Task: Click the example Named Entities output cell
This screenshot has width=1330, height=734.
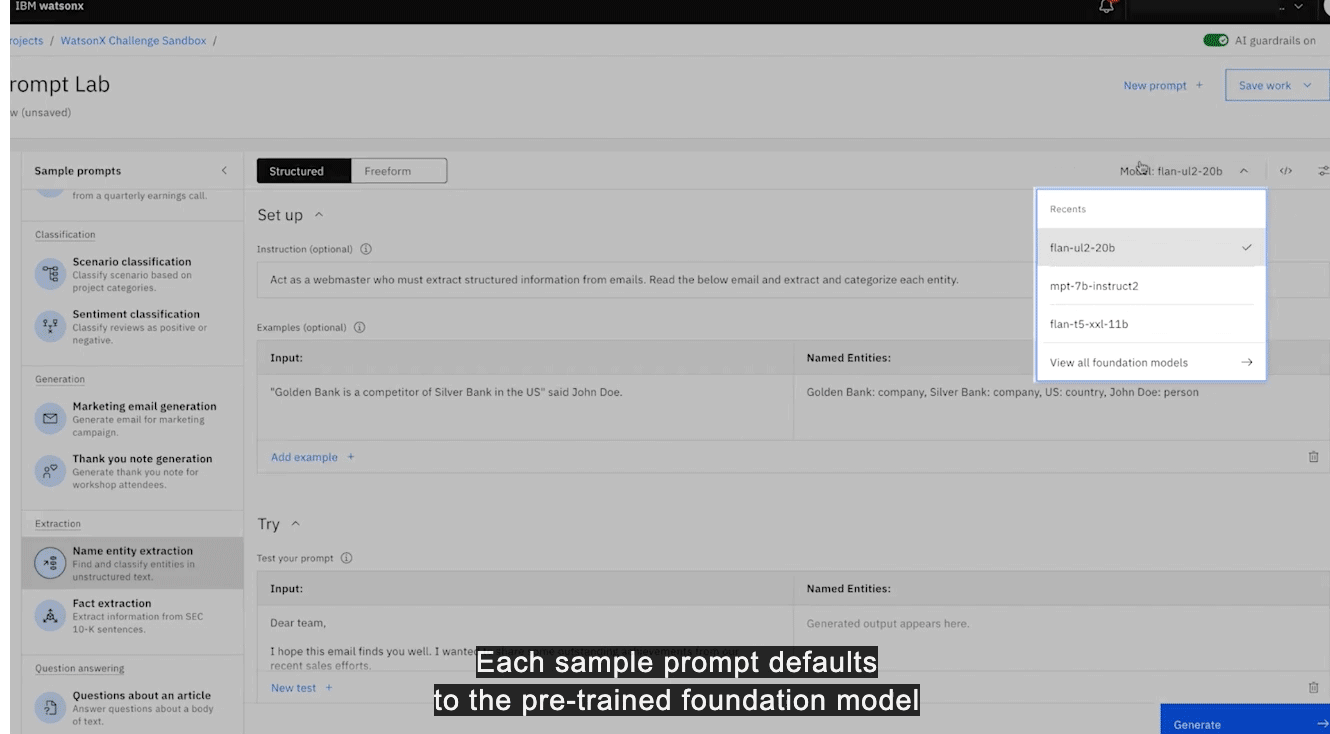Action: [1061, 408]
